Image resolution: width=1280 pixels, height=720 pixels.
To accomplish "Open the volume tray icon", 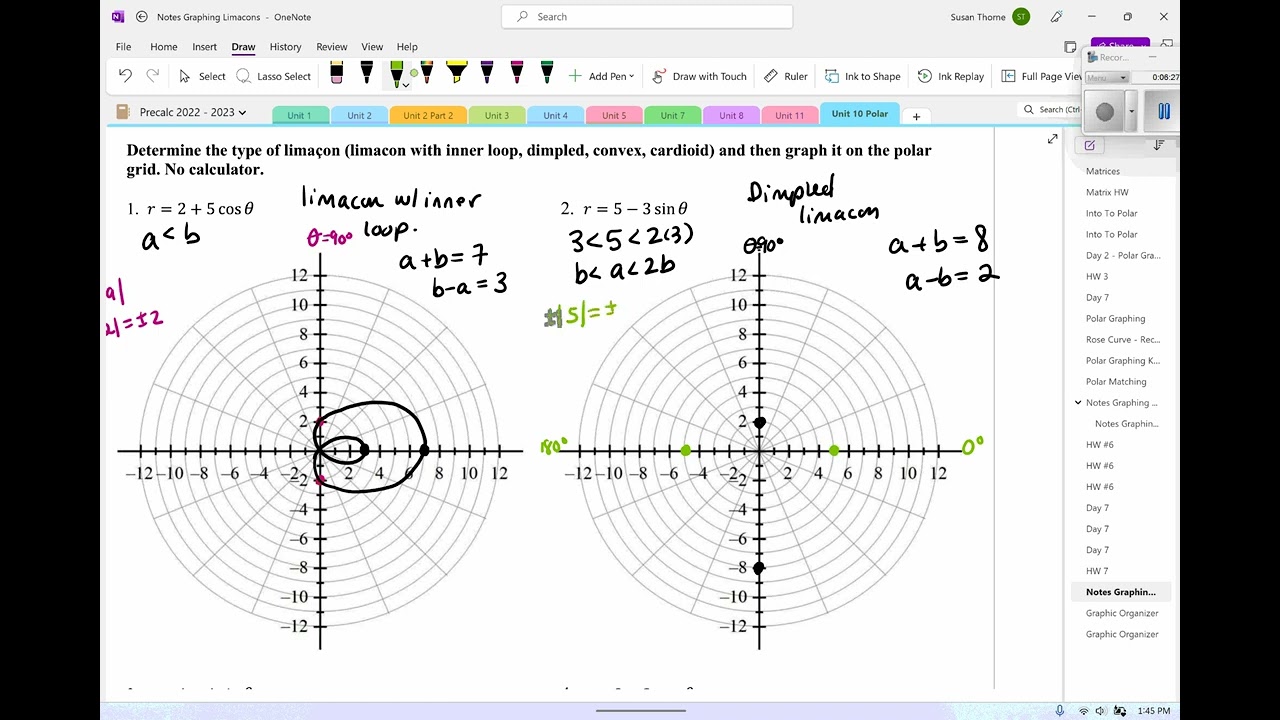I will (x=1103, y=711).
